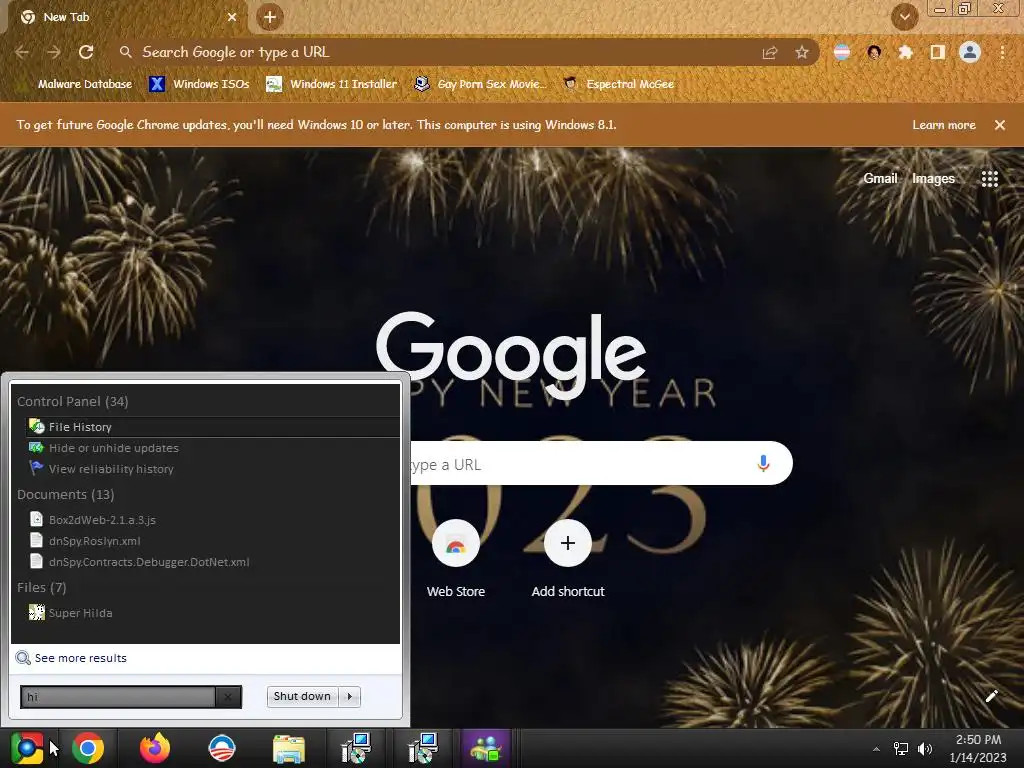Click Learn more in update banner

pyautogui.click(x=944, y=125)
